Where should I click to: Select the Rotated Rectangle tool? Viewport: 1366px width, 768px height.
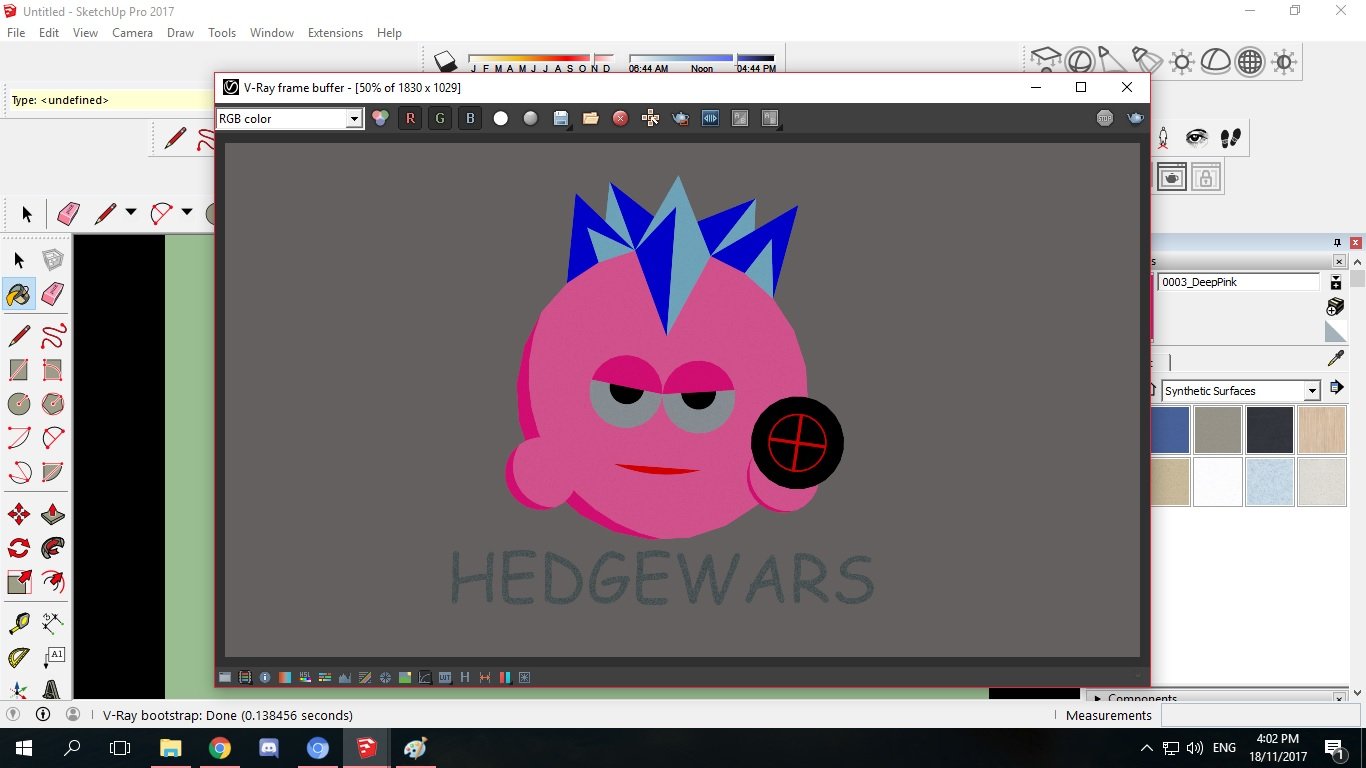pos(53,370)
